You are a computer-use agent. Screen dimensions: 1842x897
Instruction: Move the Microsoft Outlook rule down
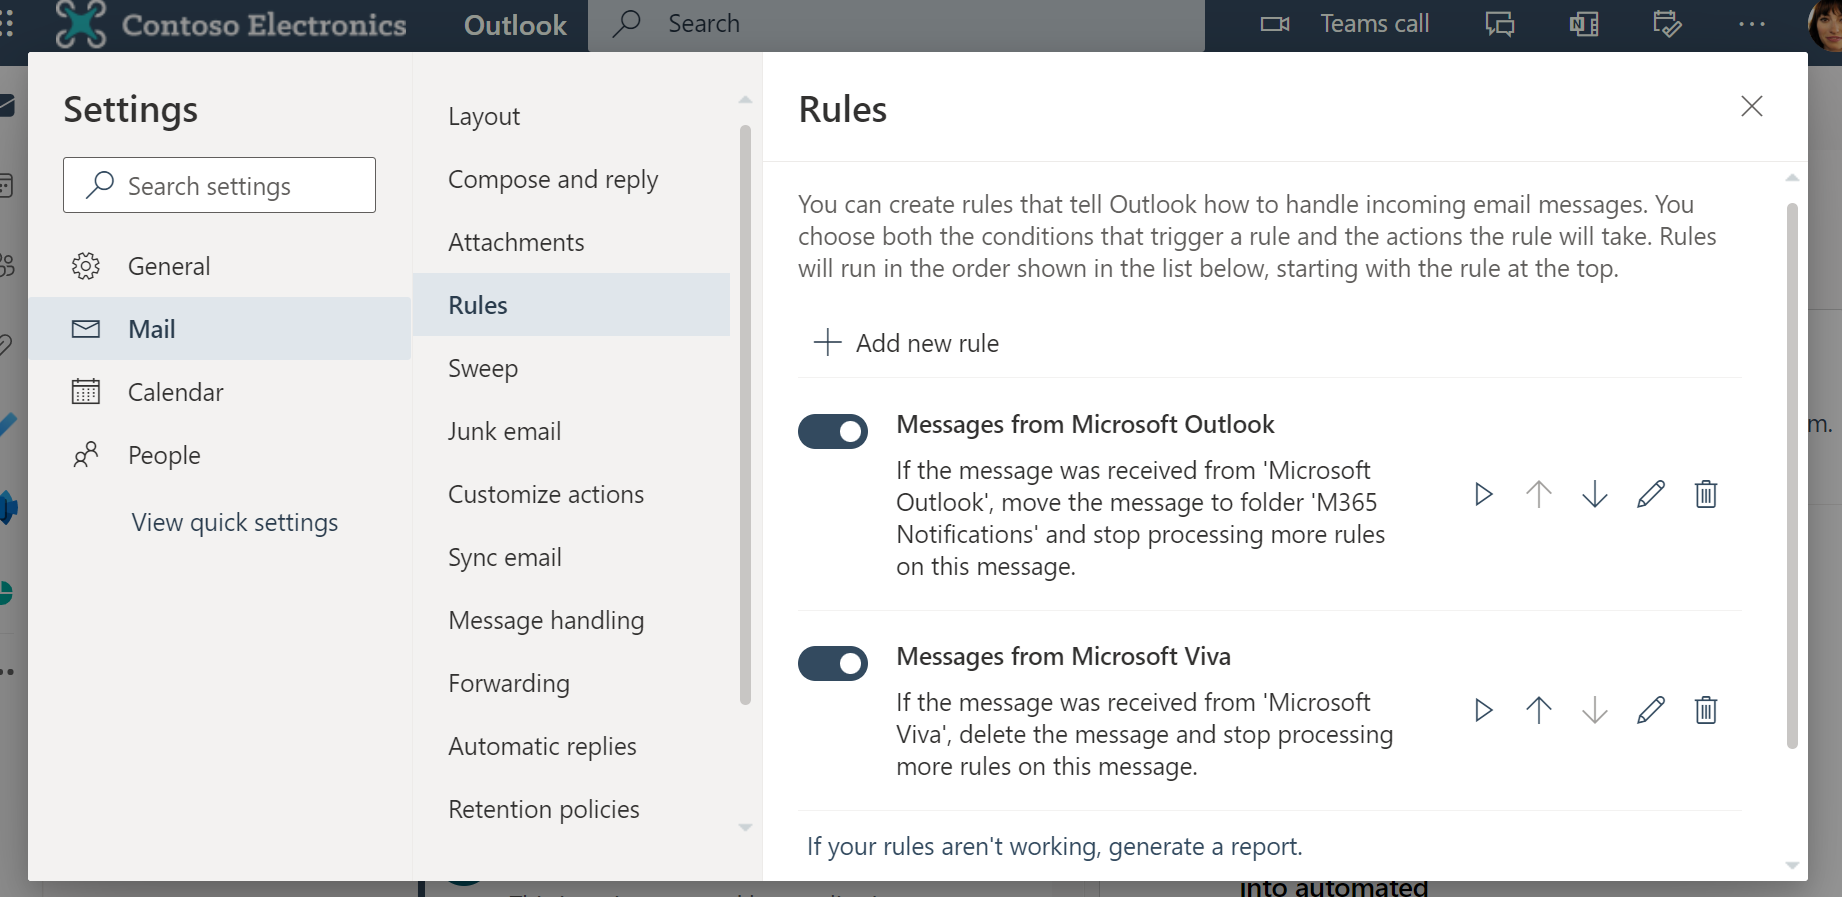point(1595,494)
